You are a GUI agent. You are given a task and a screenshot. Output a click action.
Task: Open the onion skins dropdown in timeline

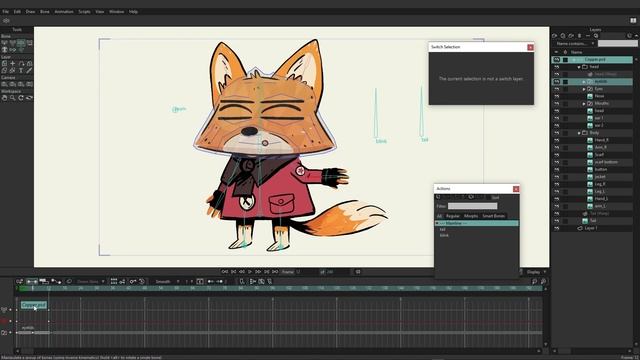click(90, 282)
